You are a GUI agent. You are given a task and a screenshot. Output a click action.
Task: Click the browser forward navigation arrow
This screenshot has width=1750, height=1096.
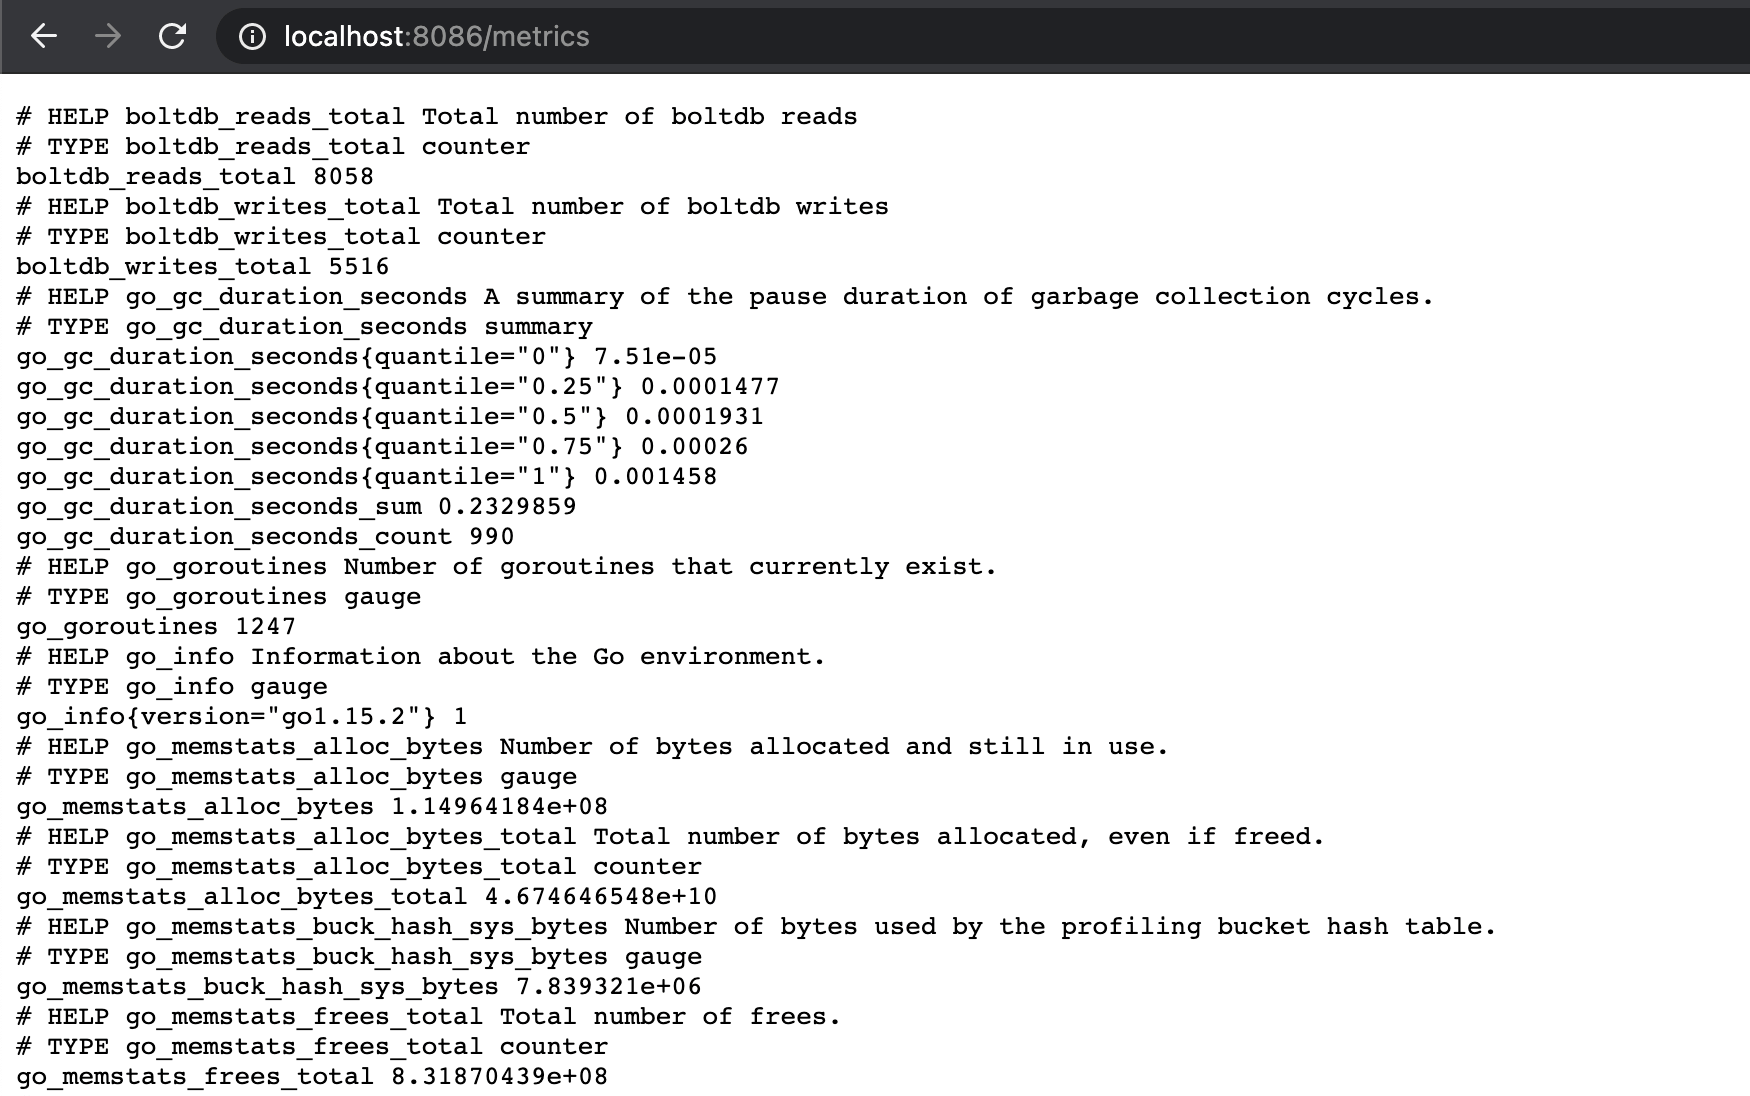point(108,36)
